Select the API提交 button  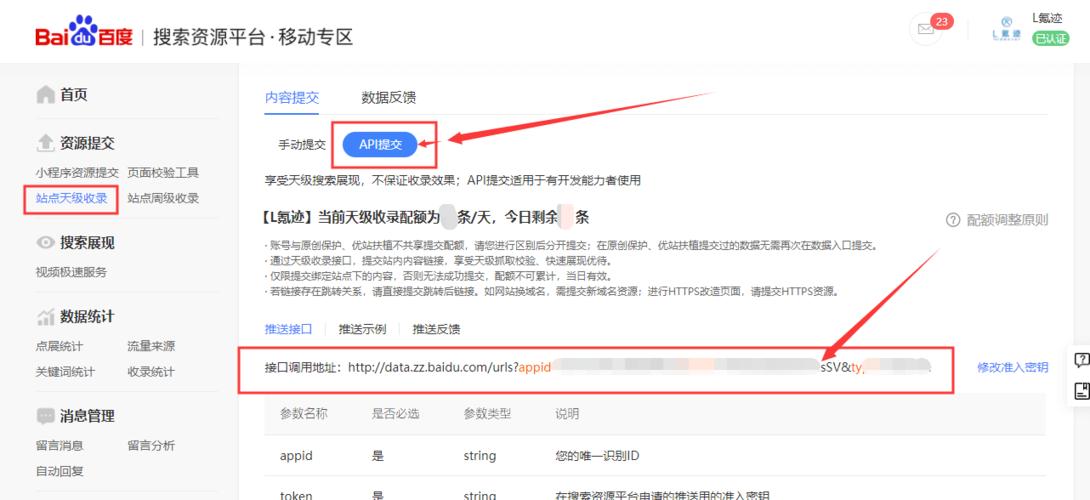(x=380, y=145)
